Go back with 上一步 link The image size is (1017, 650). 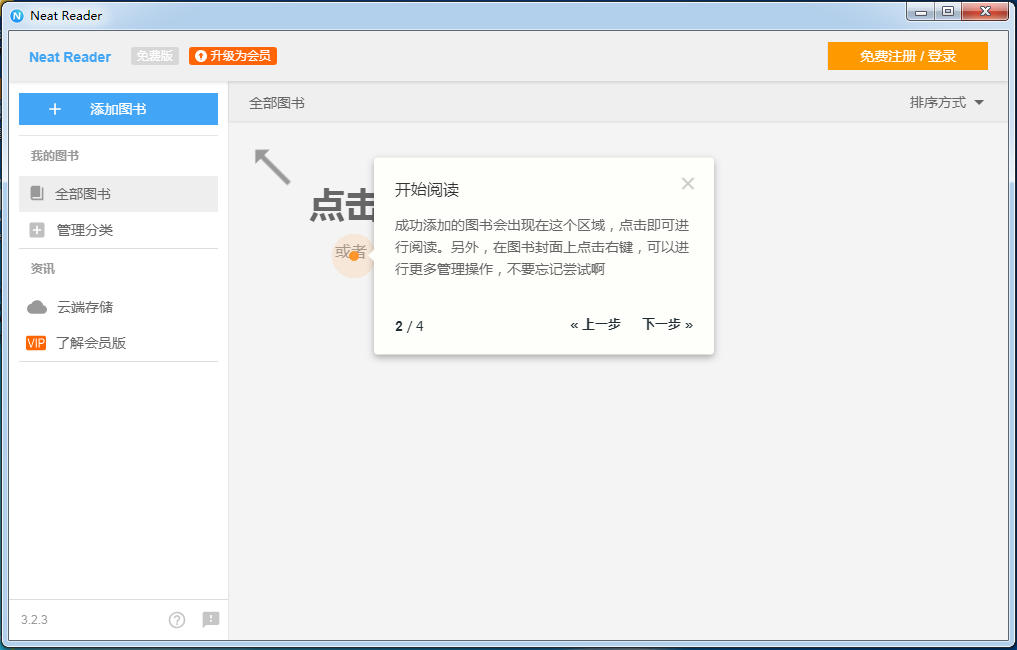pyautogui.click(x=595, y=325)
